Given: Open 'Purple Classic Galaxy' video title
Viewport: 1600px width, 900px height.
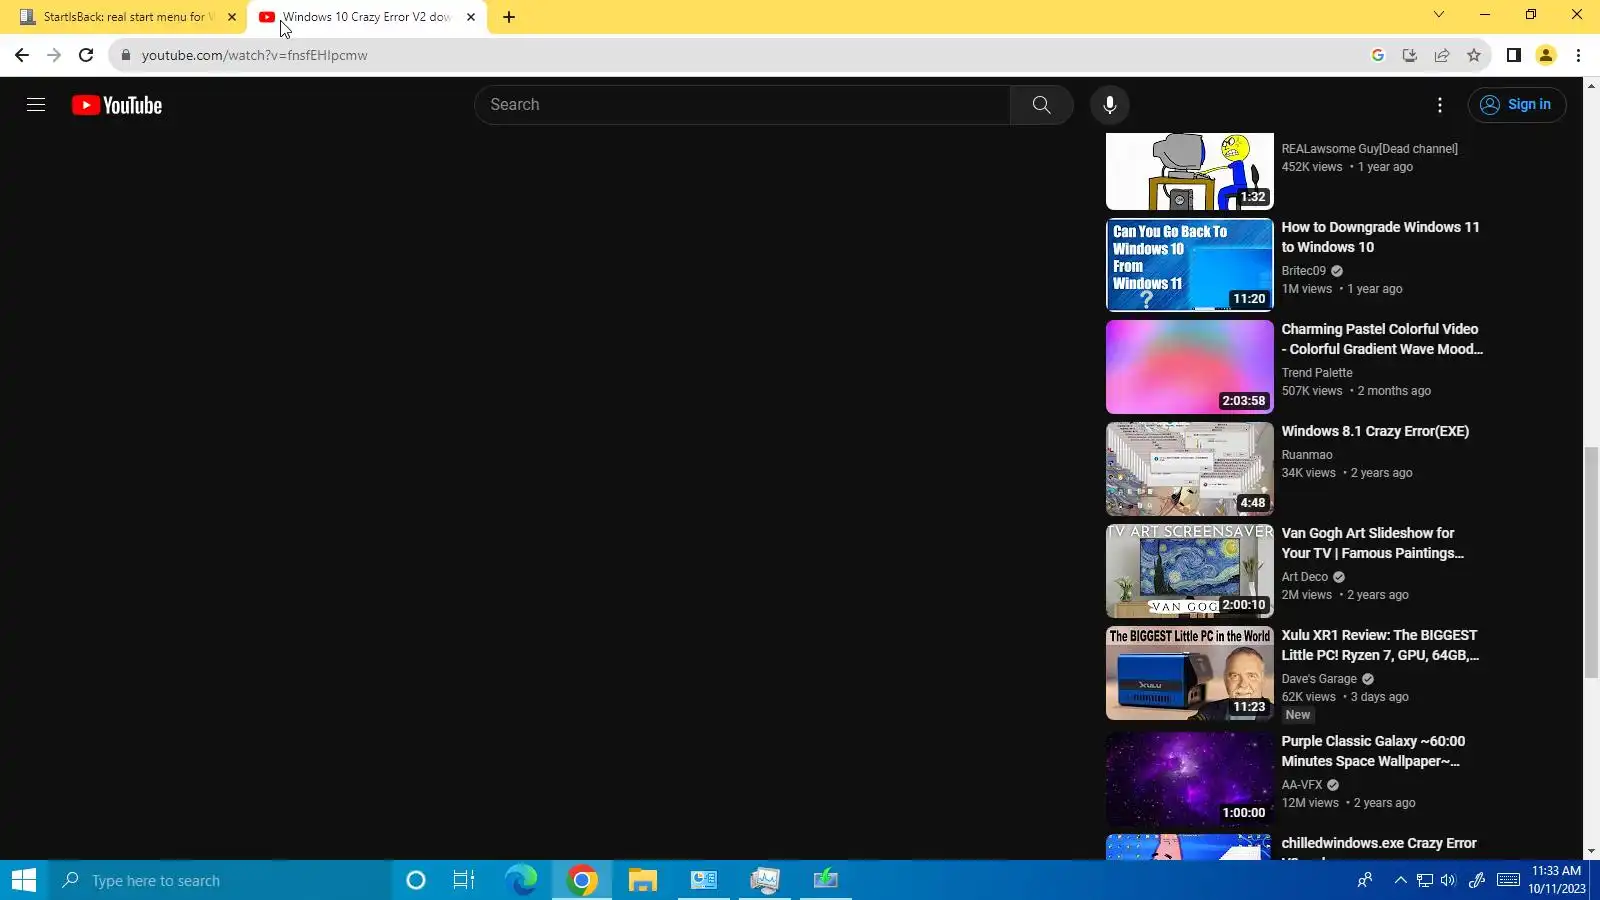Looking at the screenshot, I should click(1373, 751).
